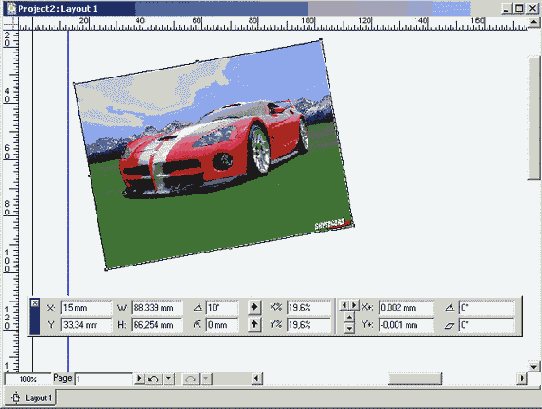Click the horizontal scrollbar right arrow

522,379
